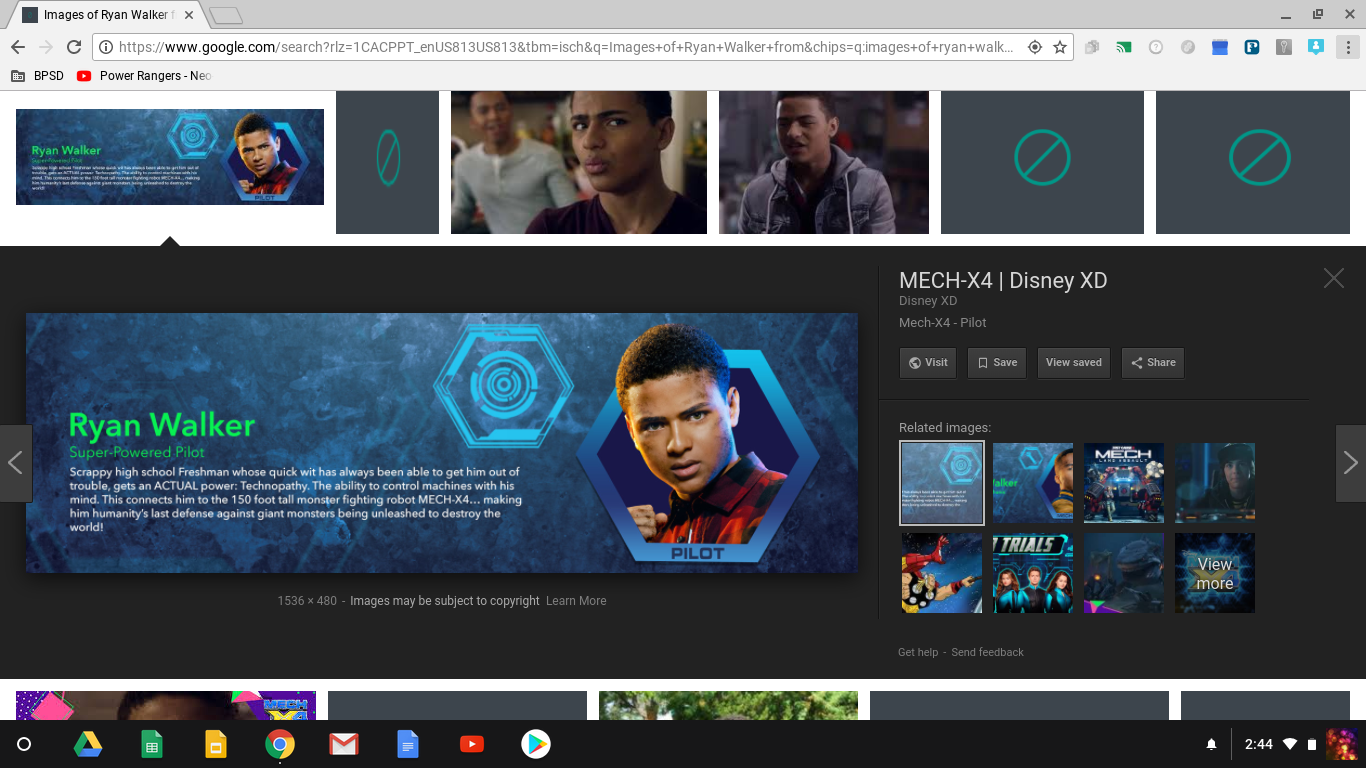Screen dimensions: 1366x768
Task: Click the 2:44 clock in status tray
Action: 1259,744
